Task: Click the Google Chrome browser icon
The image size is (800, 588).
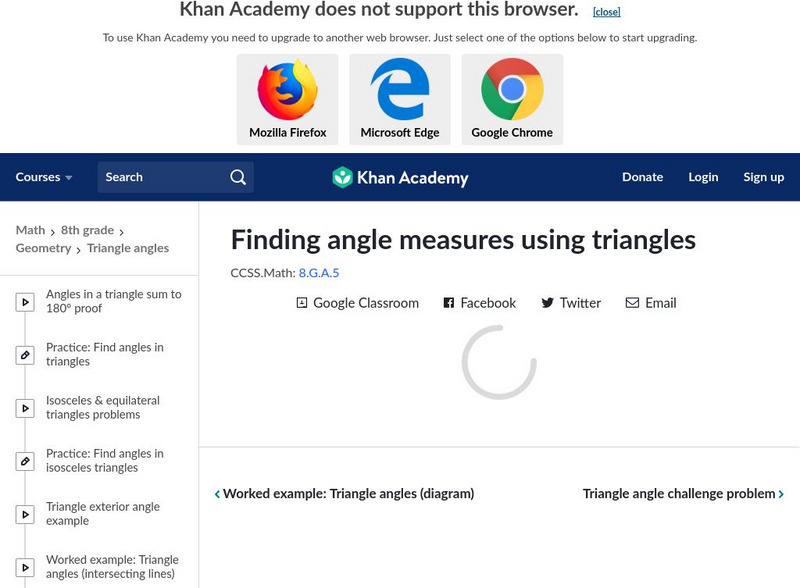Action: (512, 91)
